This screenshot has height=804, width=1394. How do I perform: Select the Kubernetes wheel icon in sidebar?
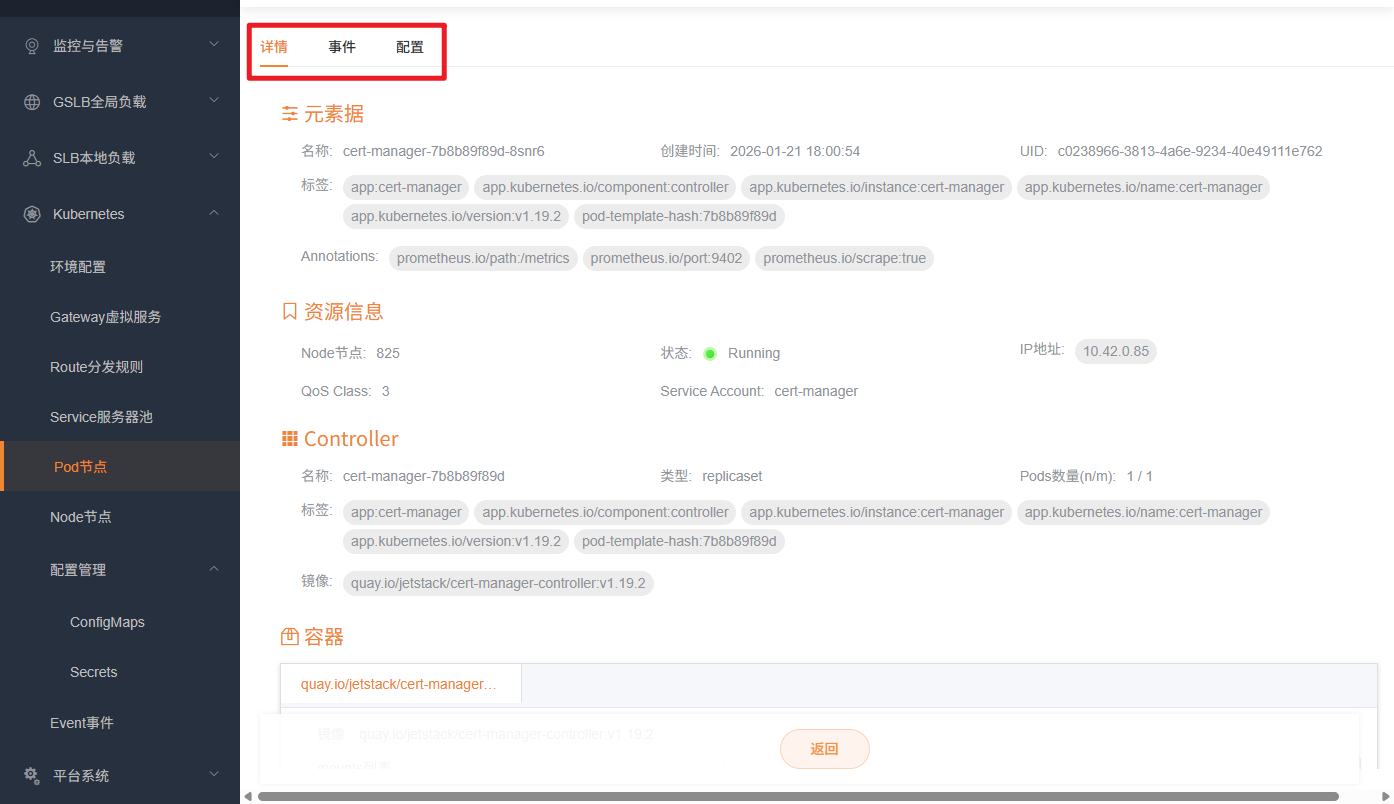click(x=31, y=213)
